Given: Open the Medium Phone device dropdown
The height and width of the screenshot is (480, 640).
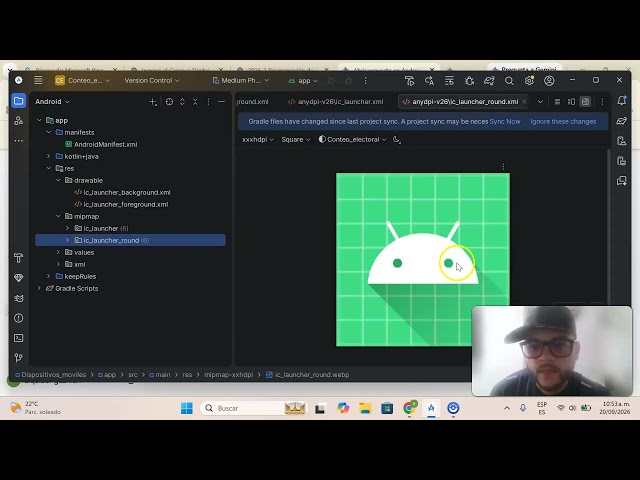Looking at the screenshot, I should (241, 81).
